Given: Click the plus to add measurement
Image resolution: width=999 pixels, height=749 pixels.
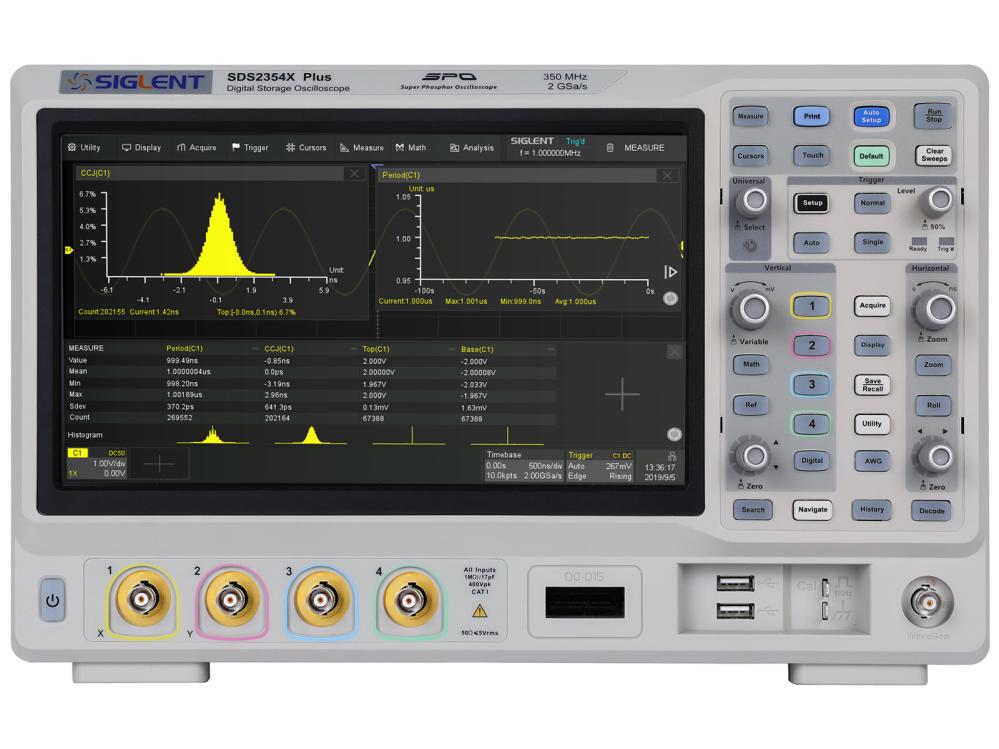Looking at the screenshot, I should (622, 394).
